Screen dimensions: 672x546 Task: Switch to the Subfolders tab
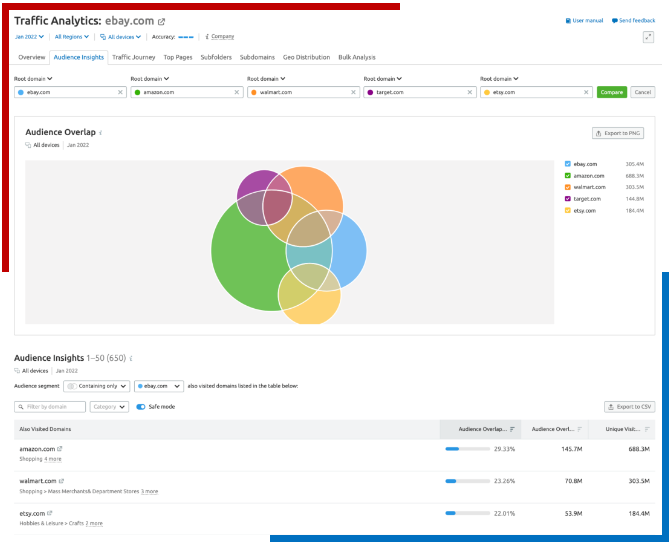(216, 57)
